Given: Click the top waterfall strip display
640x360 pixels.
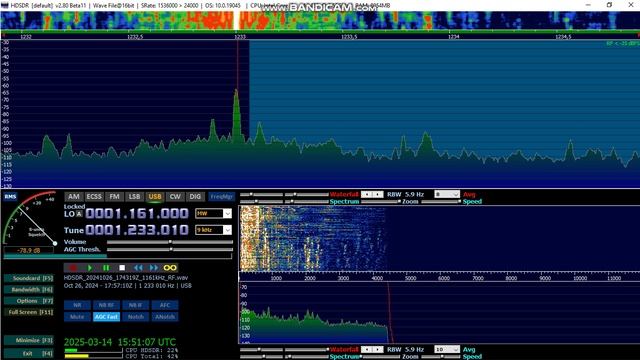Looking at the screenshot, I should click(x=320, y=20).
